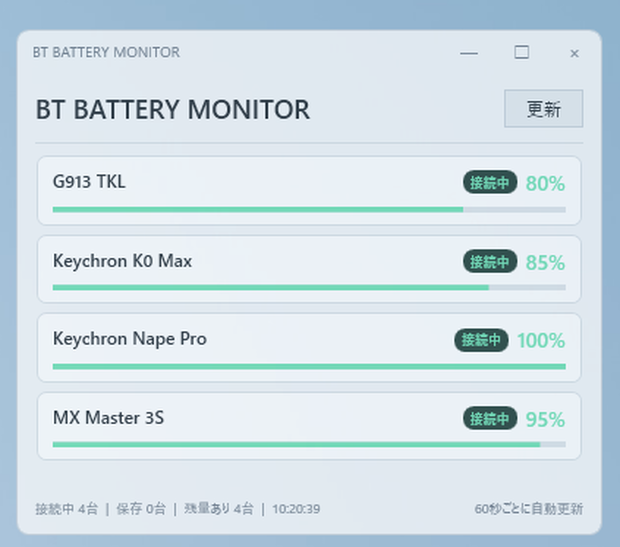This screenshot has width=620, height=547.
Task: Click the 接続中 badge for Keychron K0 Max
Action: [x=490, y=261]
